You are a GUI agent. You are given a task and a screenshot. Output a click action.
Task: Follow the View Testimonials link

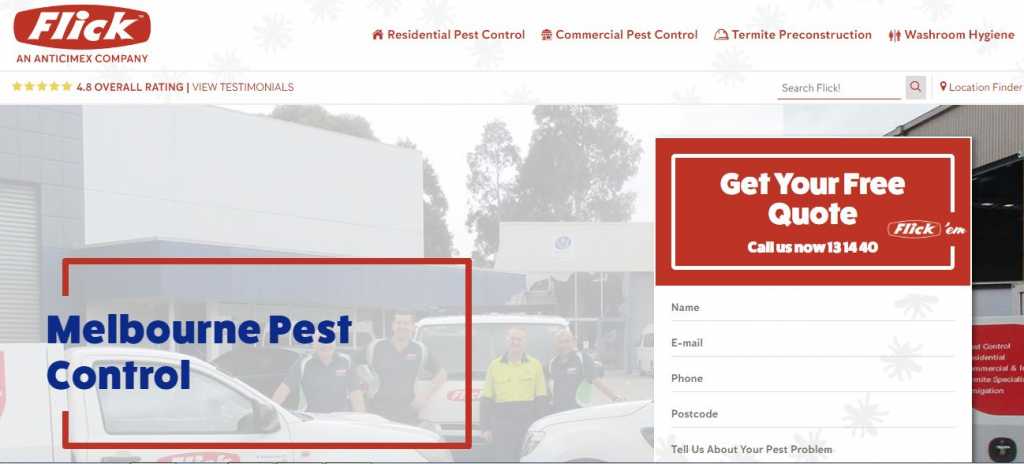[x=243, y=87]
